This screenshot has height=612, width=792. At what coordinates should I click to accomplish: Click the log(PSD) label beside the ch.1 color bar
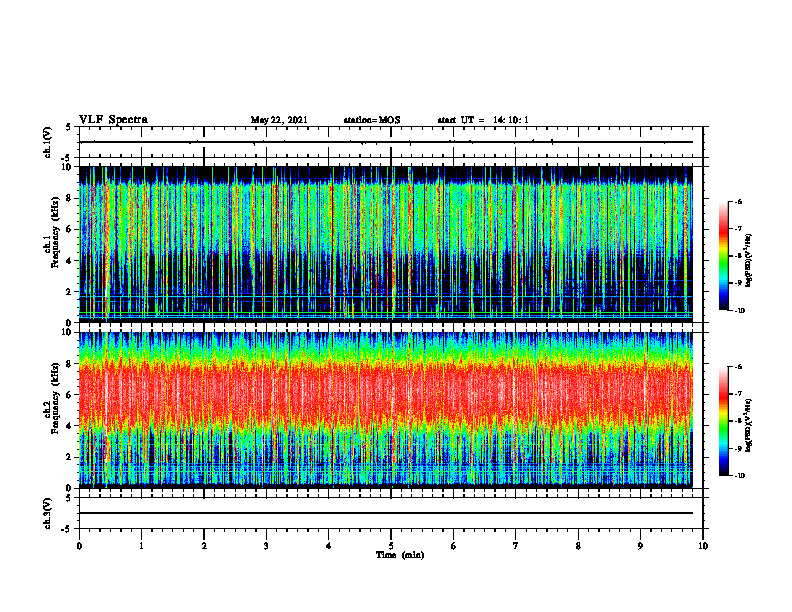click(749, 261)
